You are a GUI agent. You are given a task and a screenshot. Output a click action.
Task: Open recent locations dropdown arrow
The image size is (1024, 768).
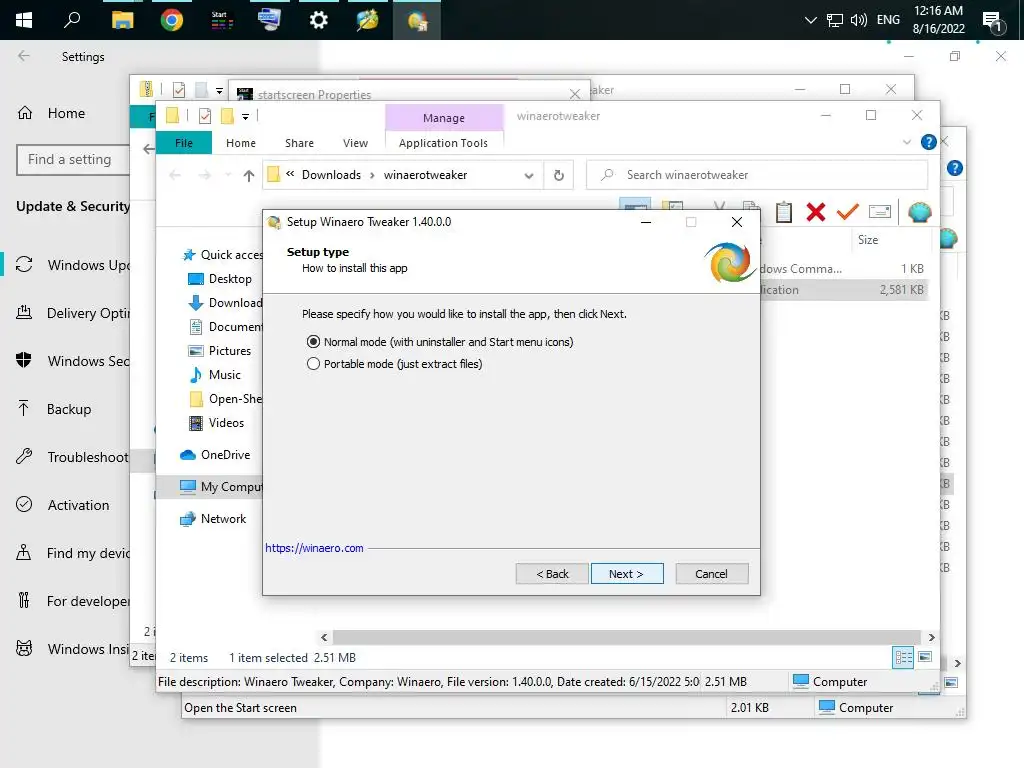point(227,175)
